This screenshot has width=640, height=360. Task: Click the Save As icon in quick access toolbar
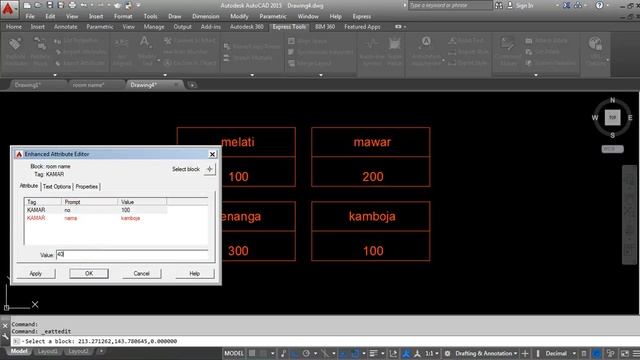[60, 5]
